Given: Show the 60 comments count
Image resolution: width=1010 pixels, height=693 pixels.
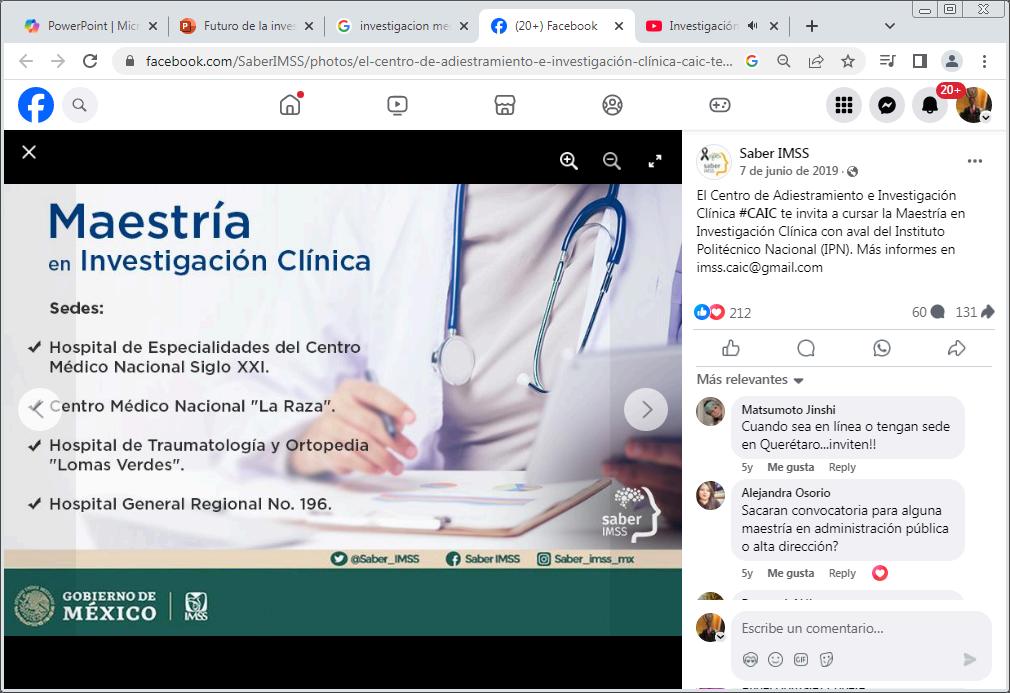Looking at the screenshot, I should point(928,312).
